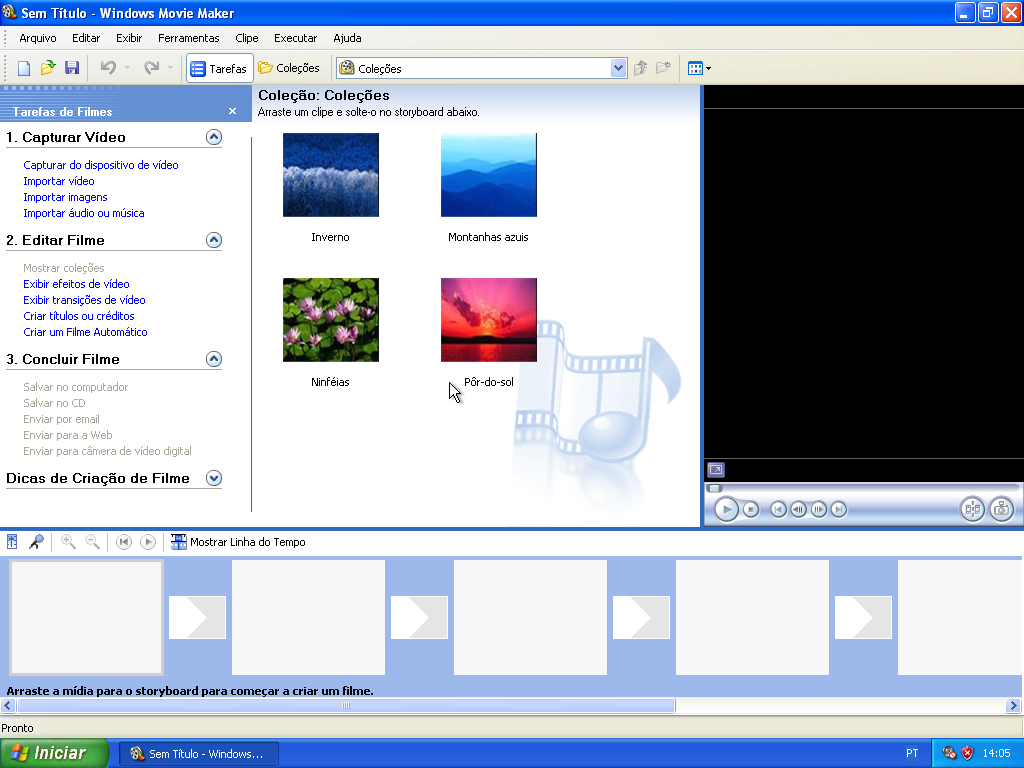The image size is (1024, 768).
Task: Save the project with the floppy disk icon
Action: (x=72, y=68)
